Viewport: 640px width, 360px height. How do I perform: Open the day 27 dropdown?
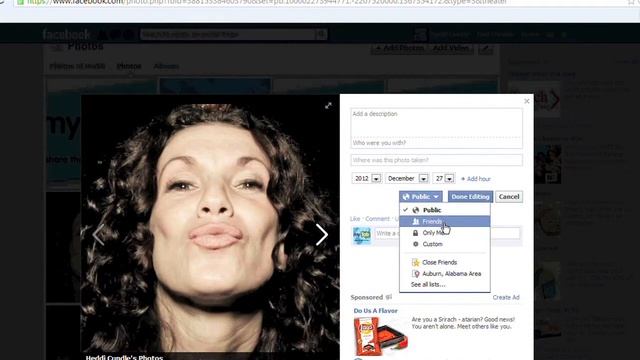pos(443,178)
